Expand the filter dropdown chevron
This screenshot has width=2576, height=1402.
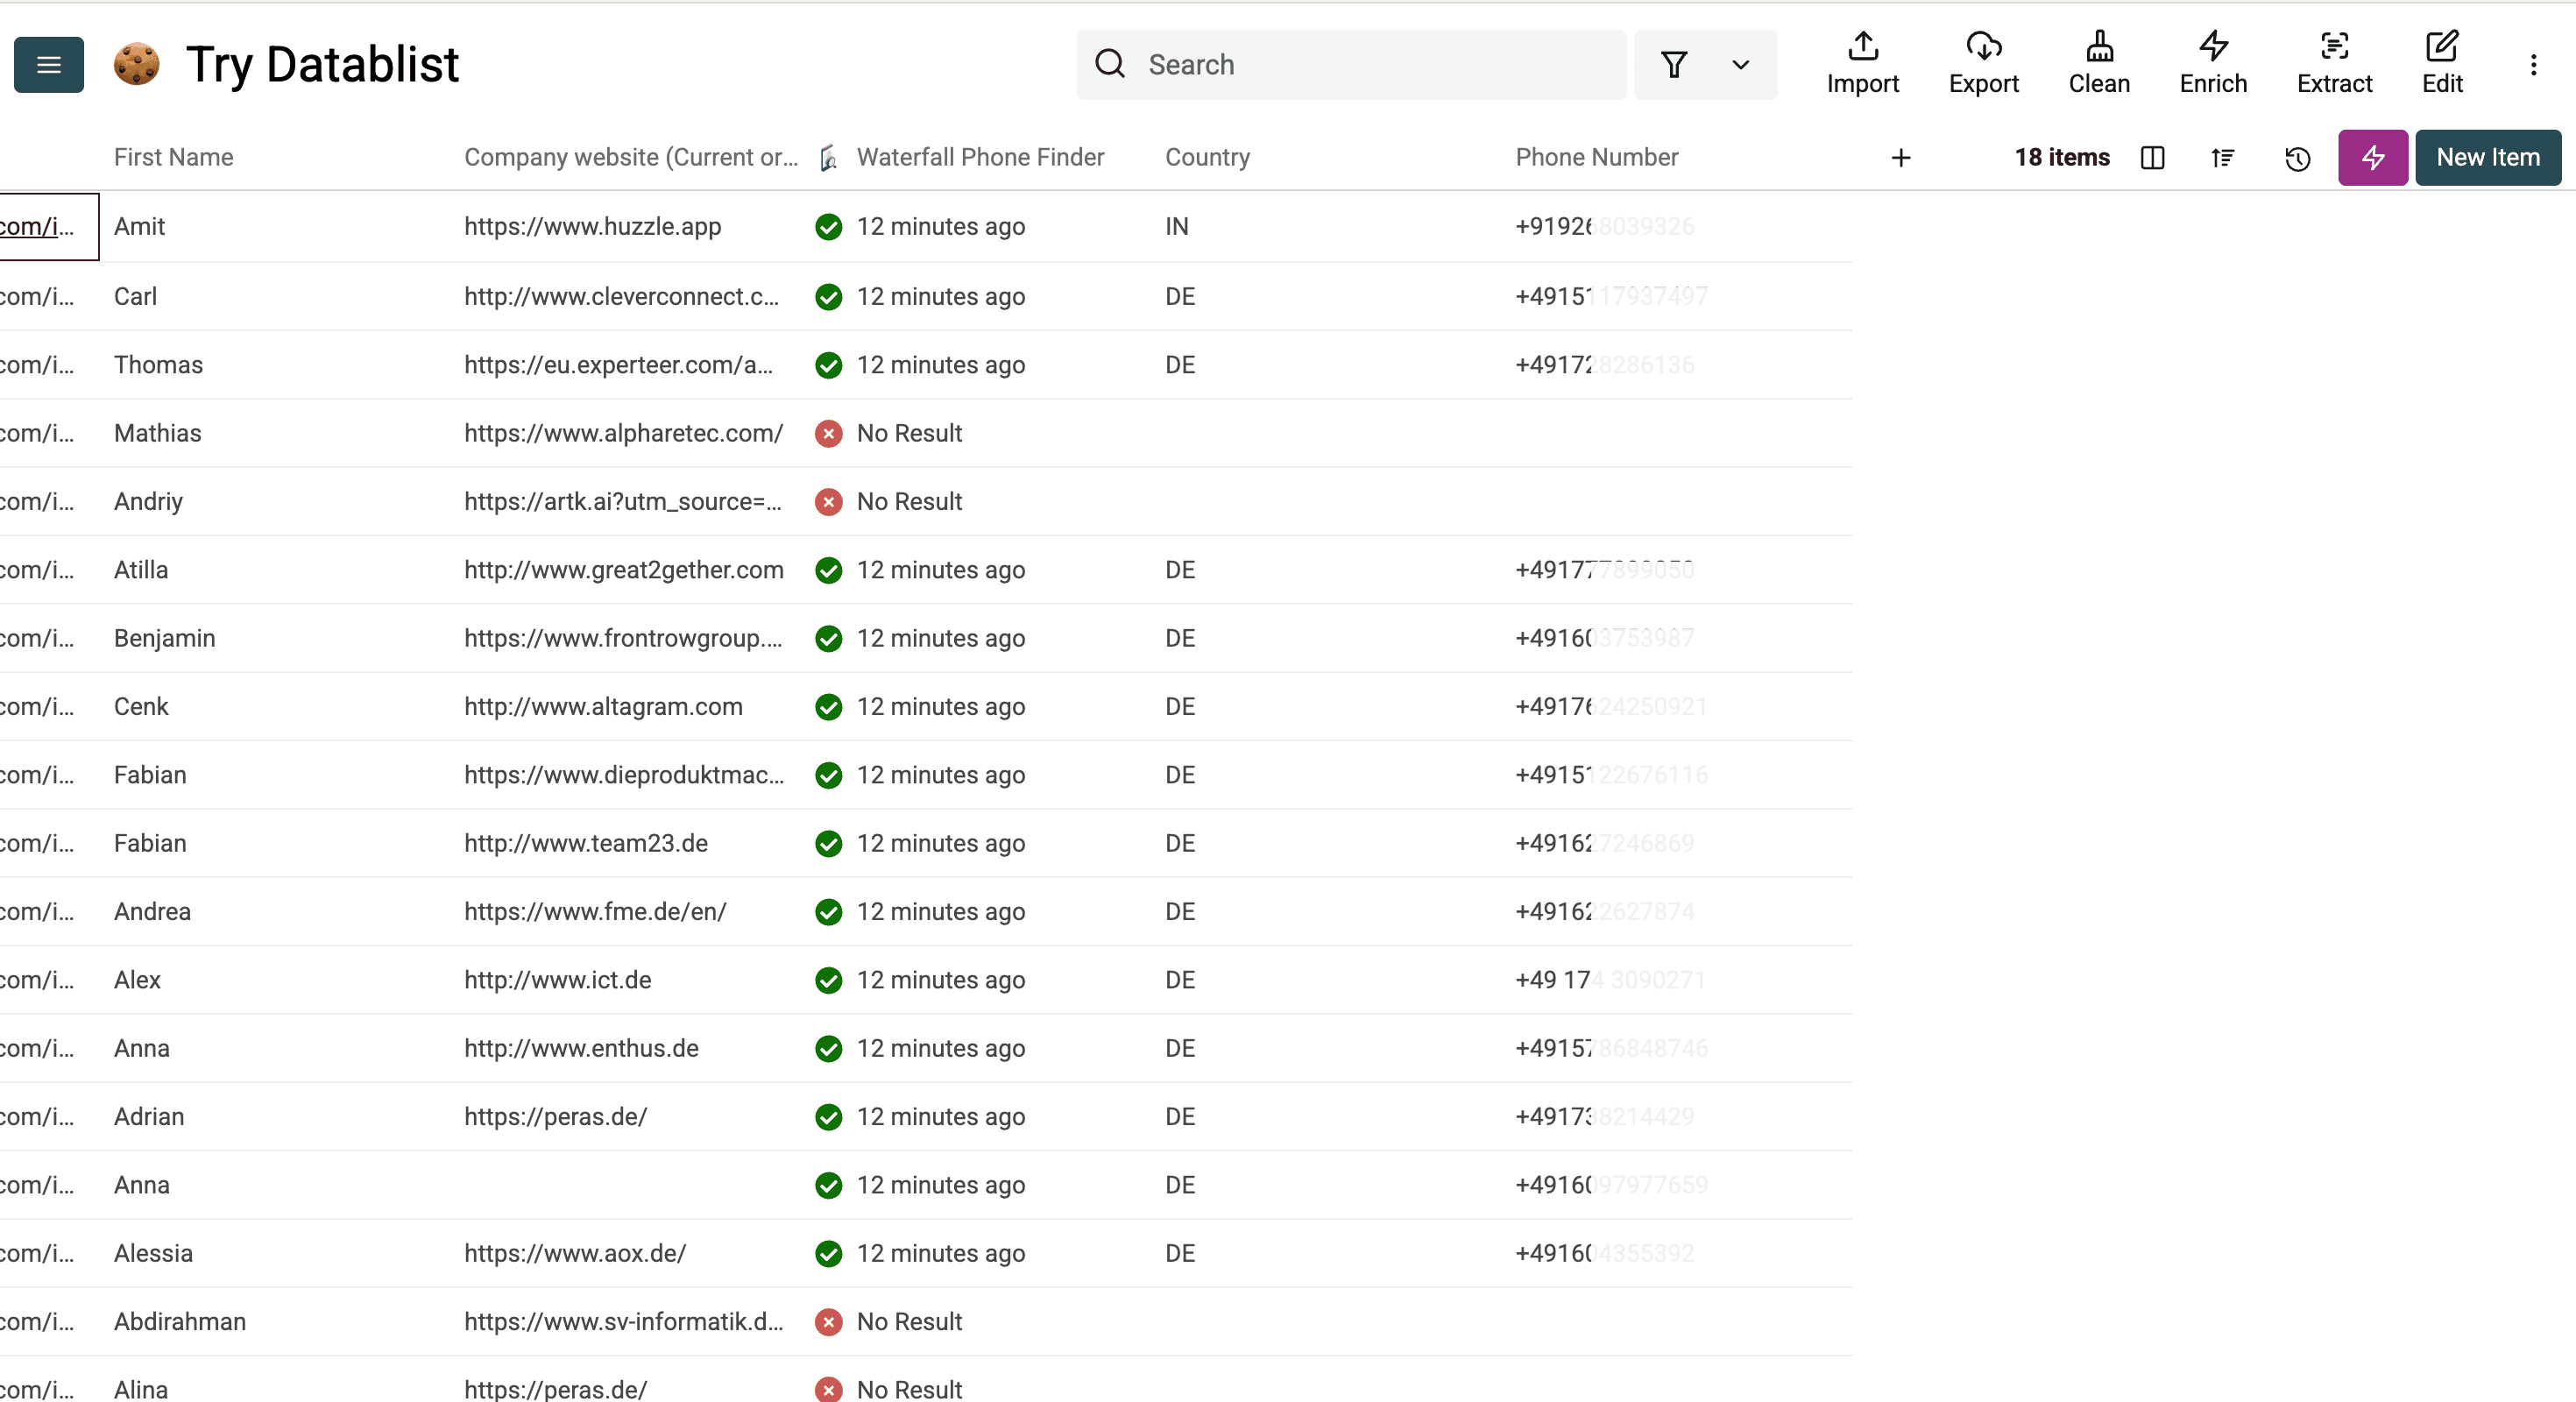pyautogui.click(x=1740, y=65)
